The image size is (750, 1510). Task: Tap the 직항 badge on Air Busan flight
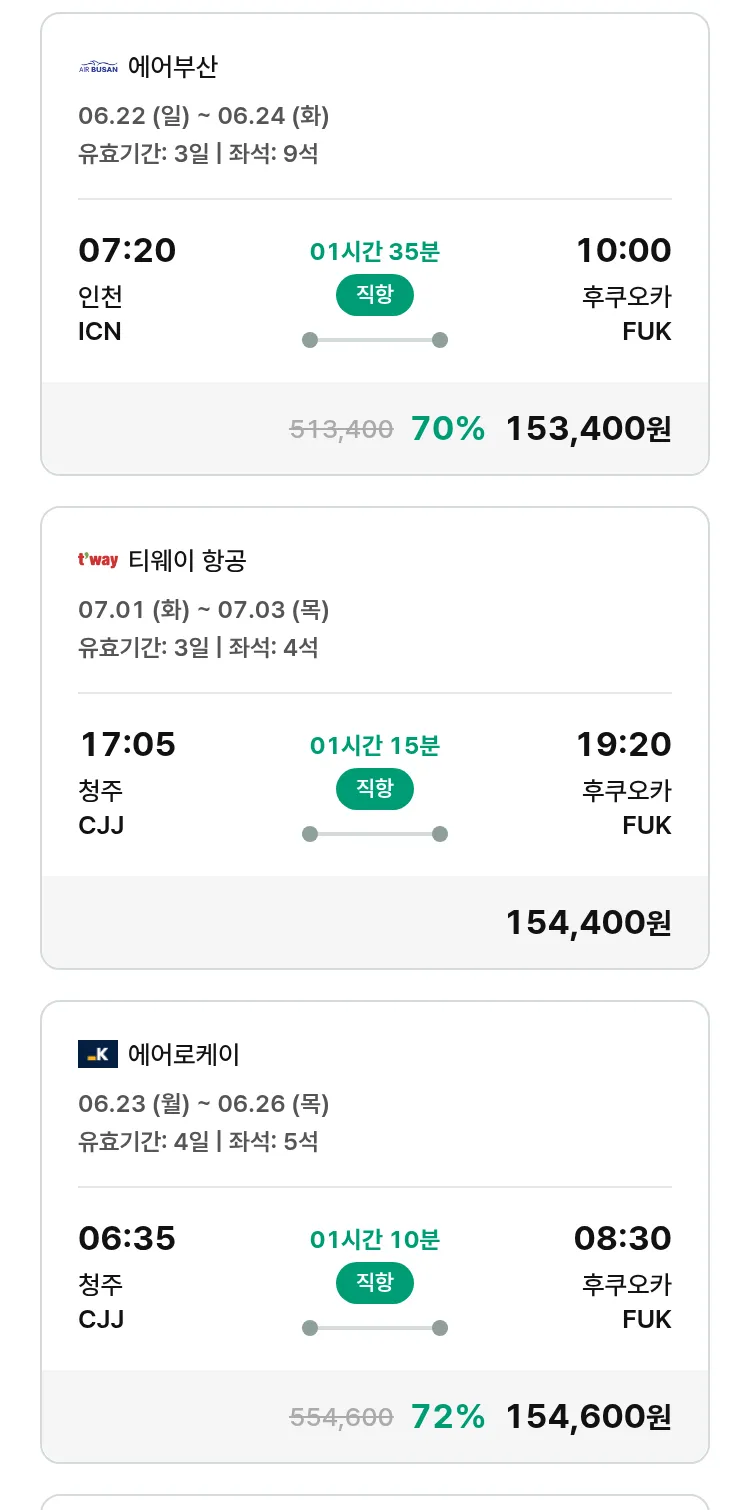pyautogui.click(x=375, y=295)
